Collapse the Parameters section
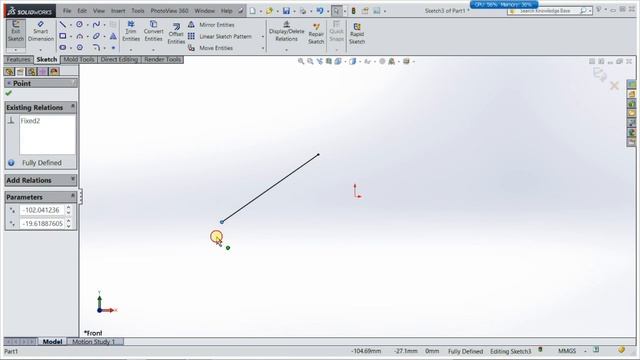Image resolution: width=640 pixels, height=360 pixels. [x=73, y=196]
